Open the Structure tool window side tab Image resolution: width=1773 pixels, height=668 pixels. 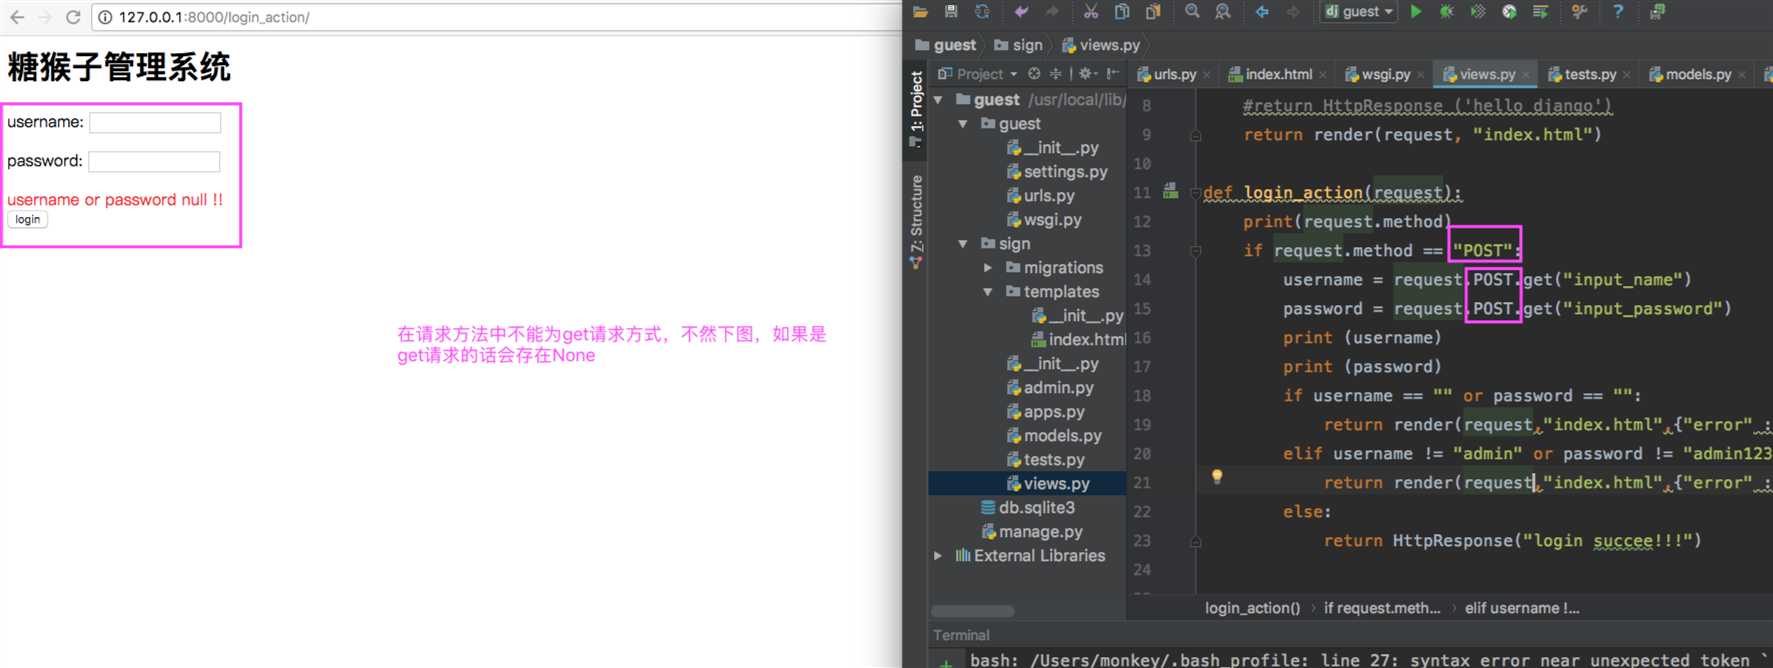pyautogui.click(x=916, y=222)
